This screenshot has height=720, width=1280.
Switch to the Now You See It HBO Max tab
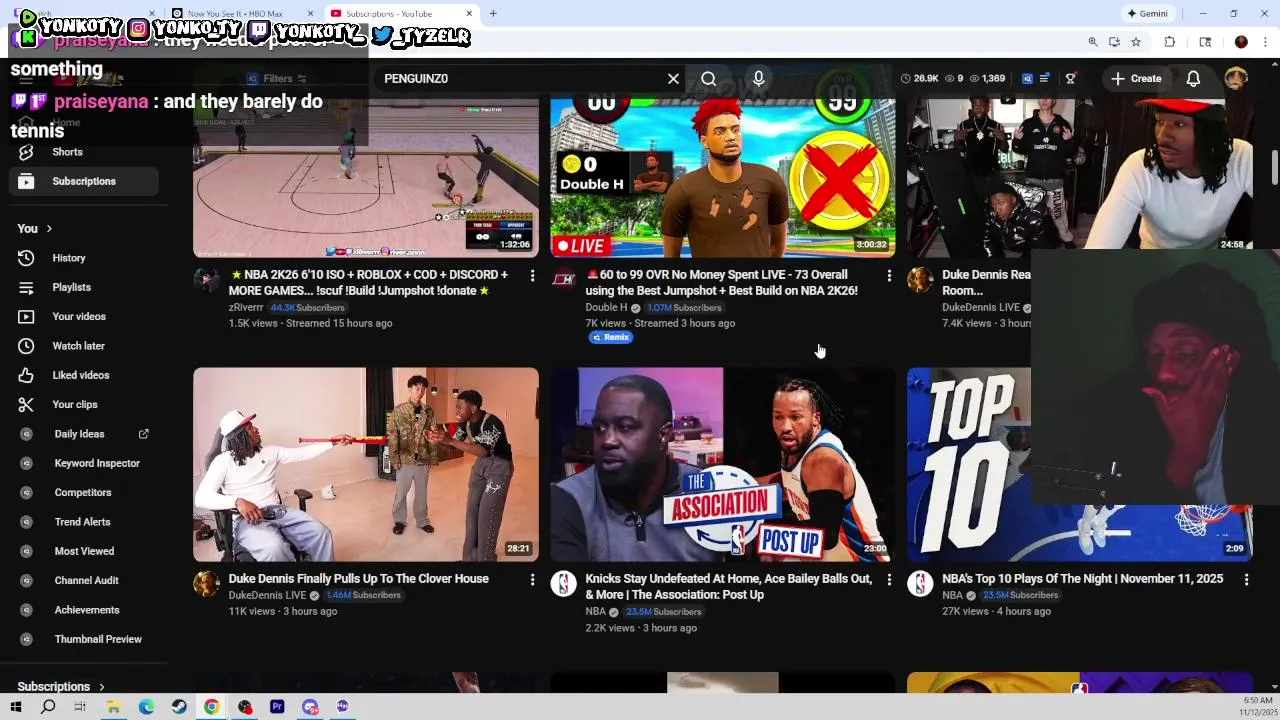click(x=240, y=13)
